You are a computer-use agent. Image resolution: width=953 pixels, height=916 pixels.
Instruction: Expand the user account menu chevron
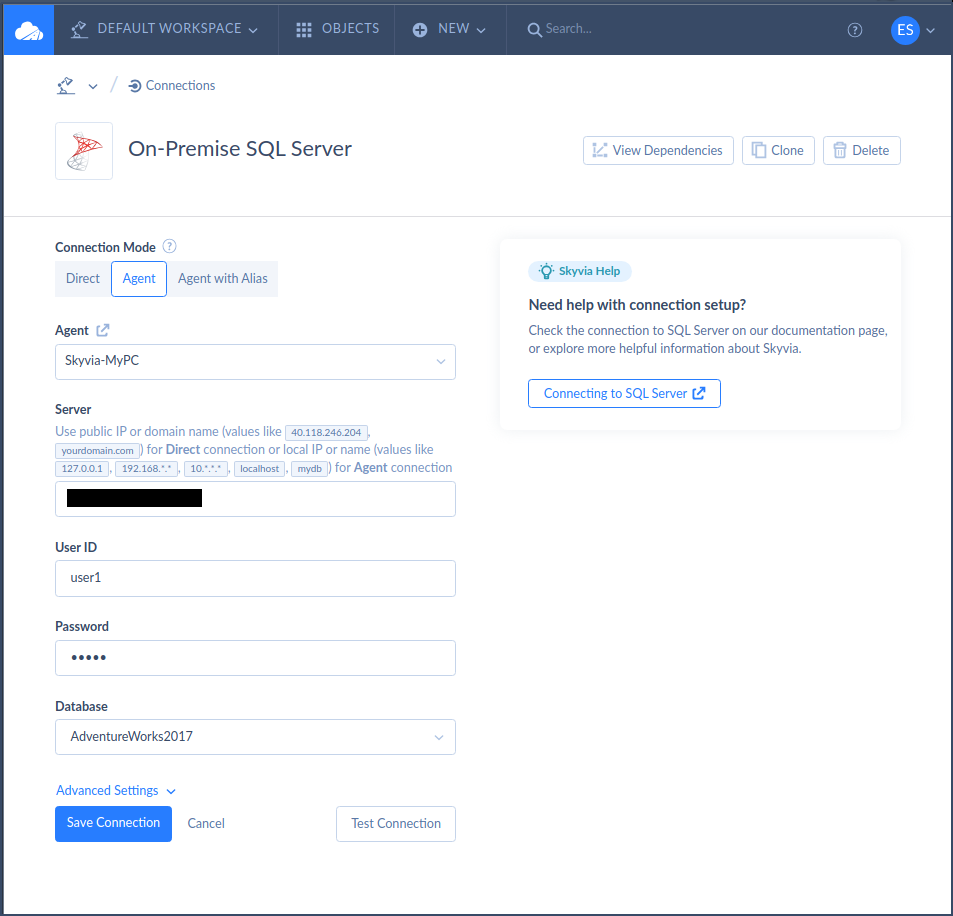click(931, 30)
